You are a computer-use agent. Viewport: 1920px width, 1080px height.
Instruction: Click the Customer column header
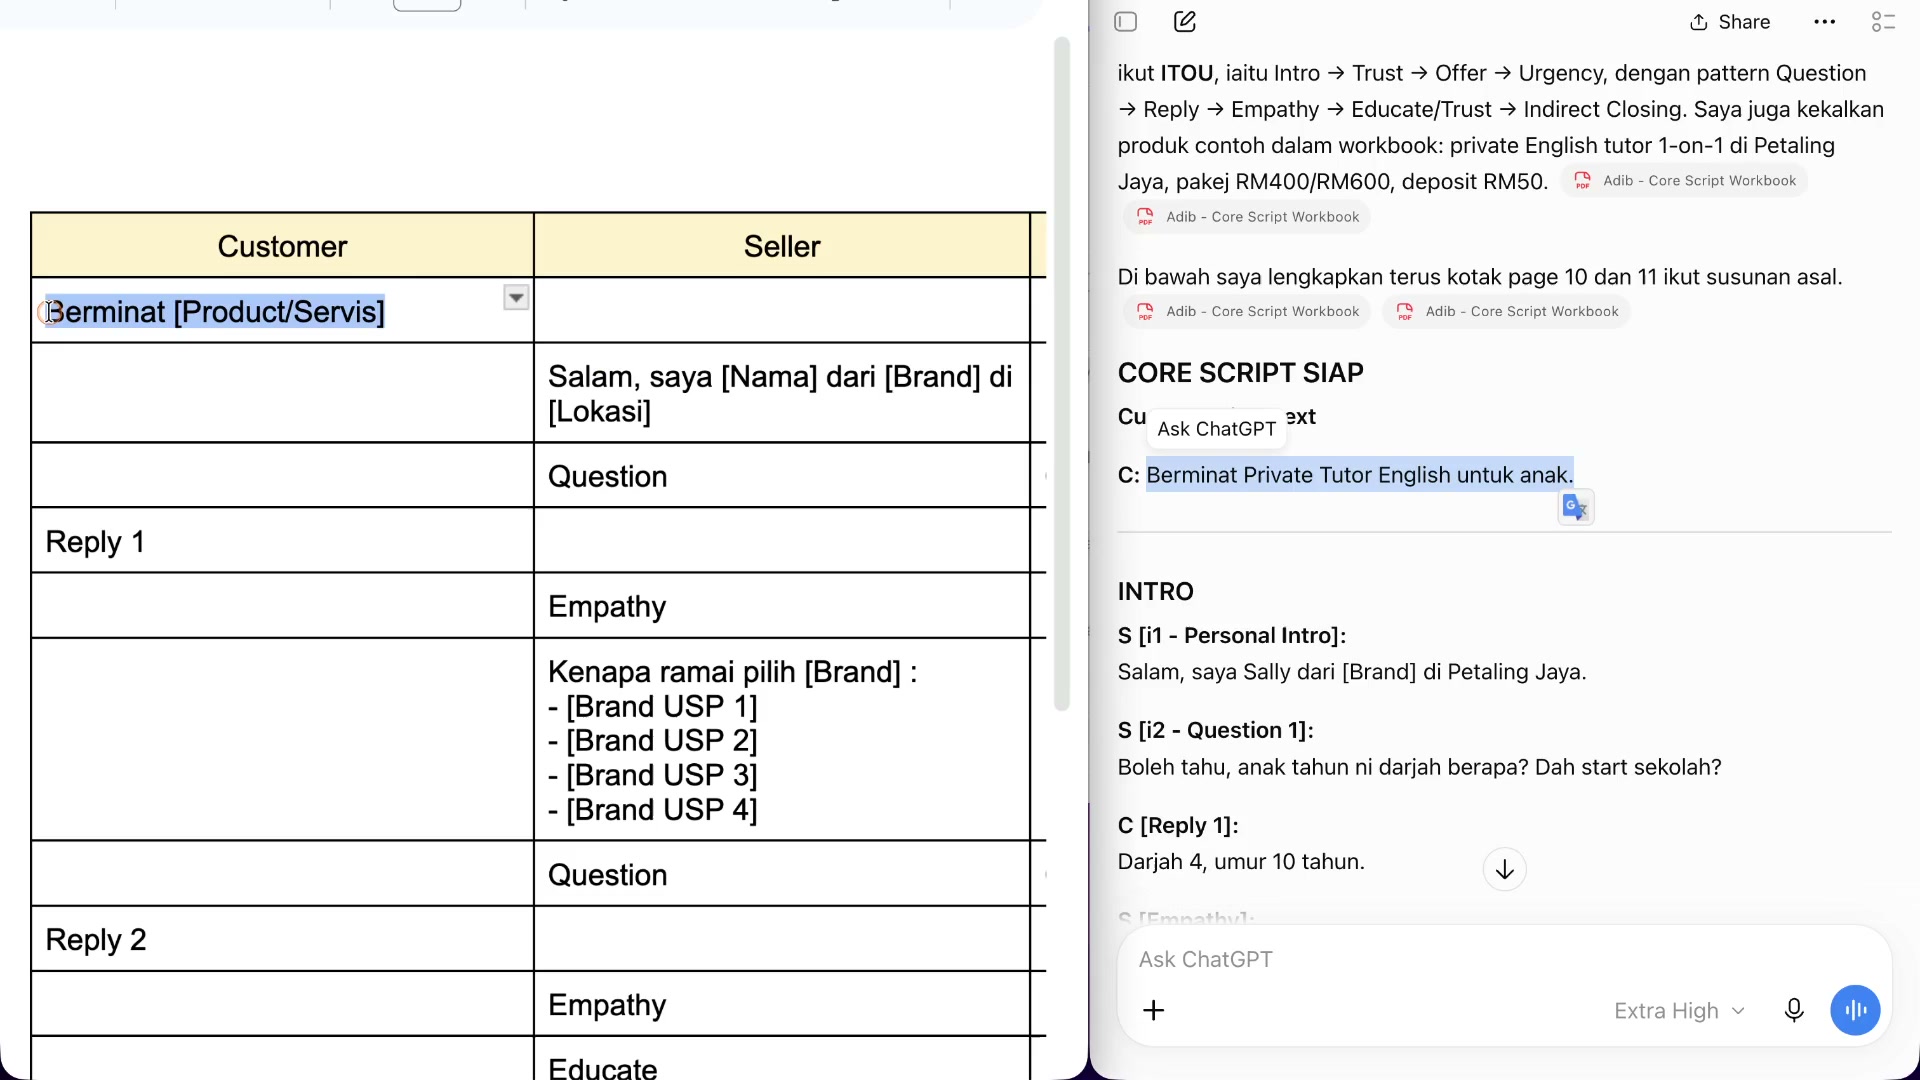282,246
